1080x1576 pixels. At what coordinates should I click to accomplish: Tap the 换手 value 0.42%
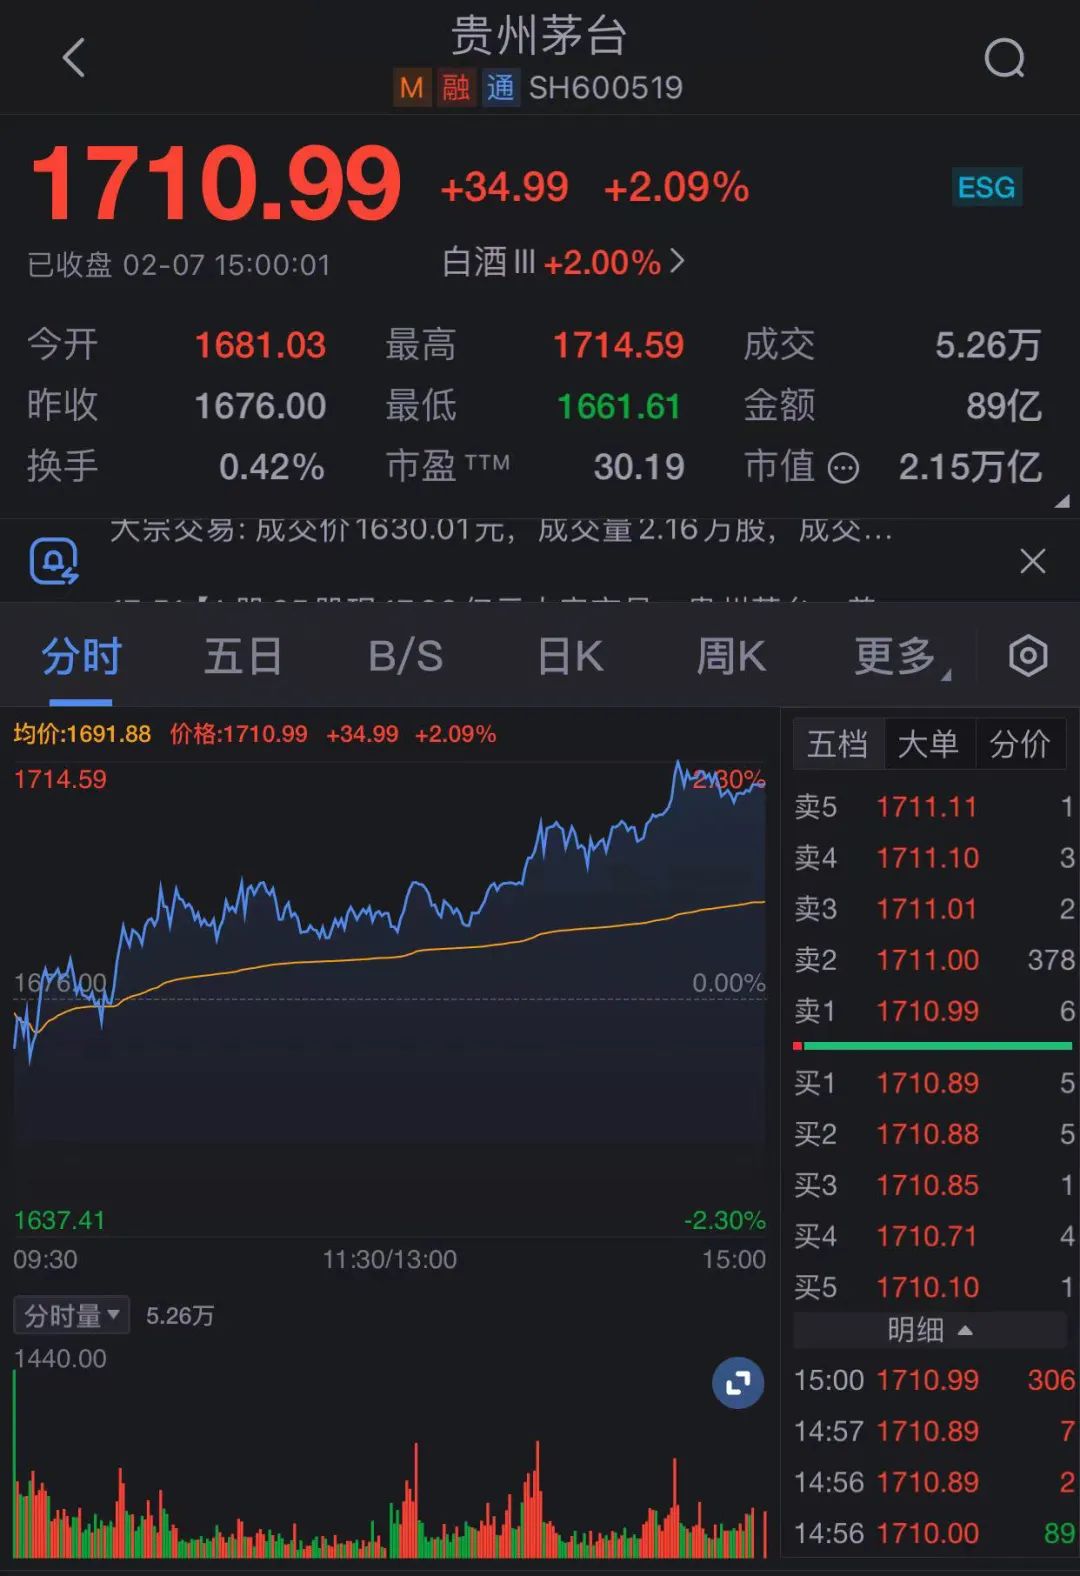click(272, 467)
